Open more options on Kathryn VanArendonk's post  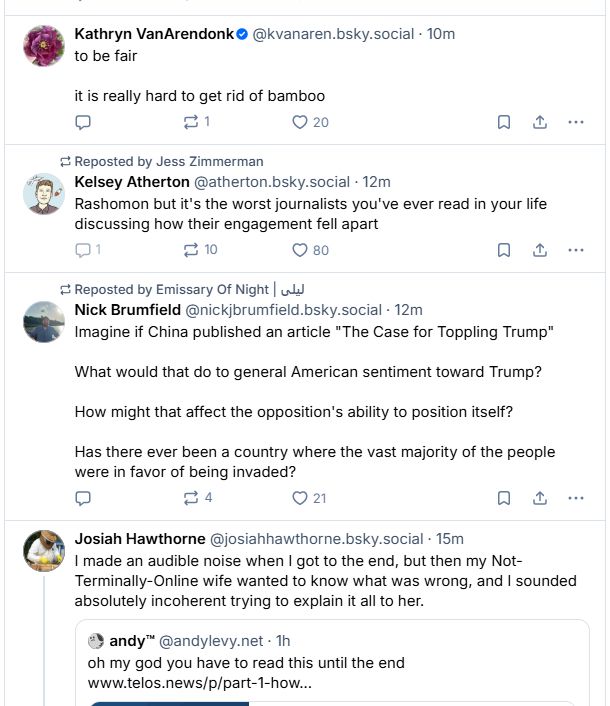coord(575,122)
